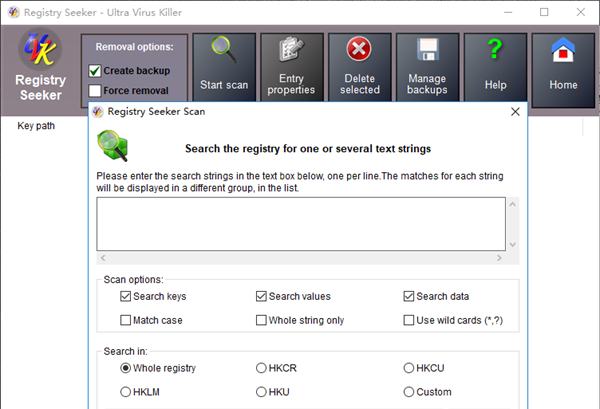The image size is (600, 409).
Task: Open Entry properties
Action: pos(292,67)
